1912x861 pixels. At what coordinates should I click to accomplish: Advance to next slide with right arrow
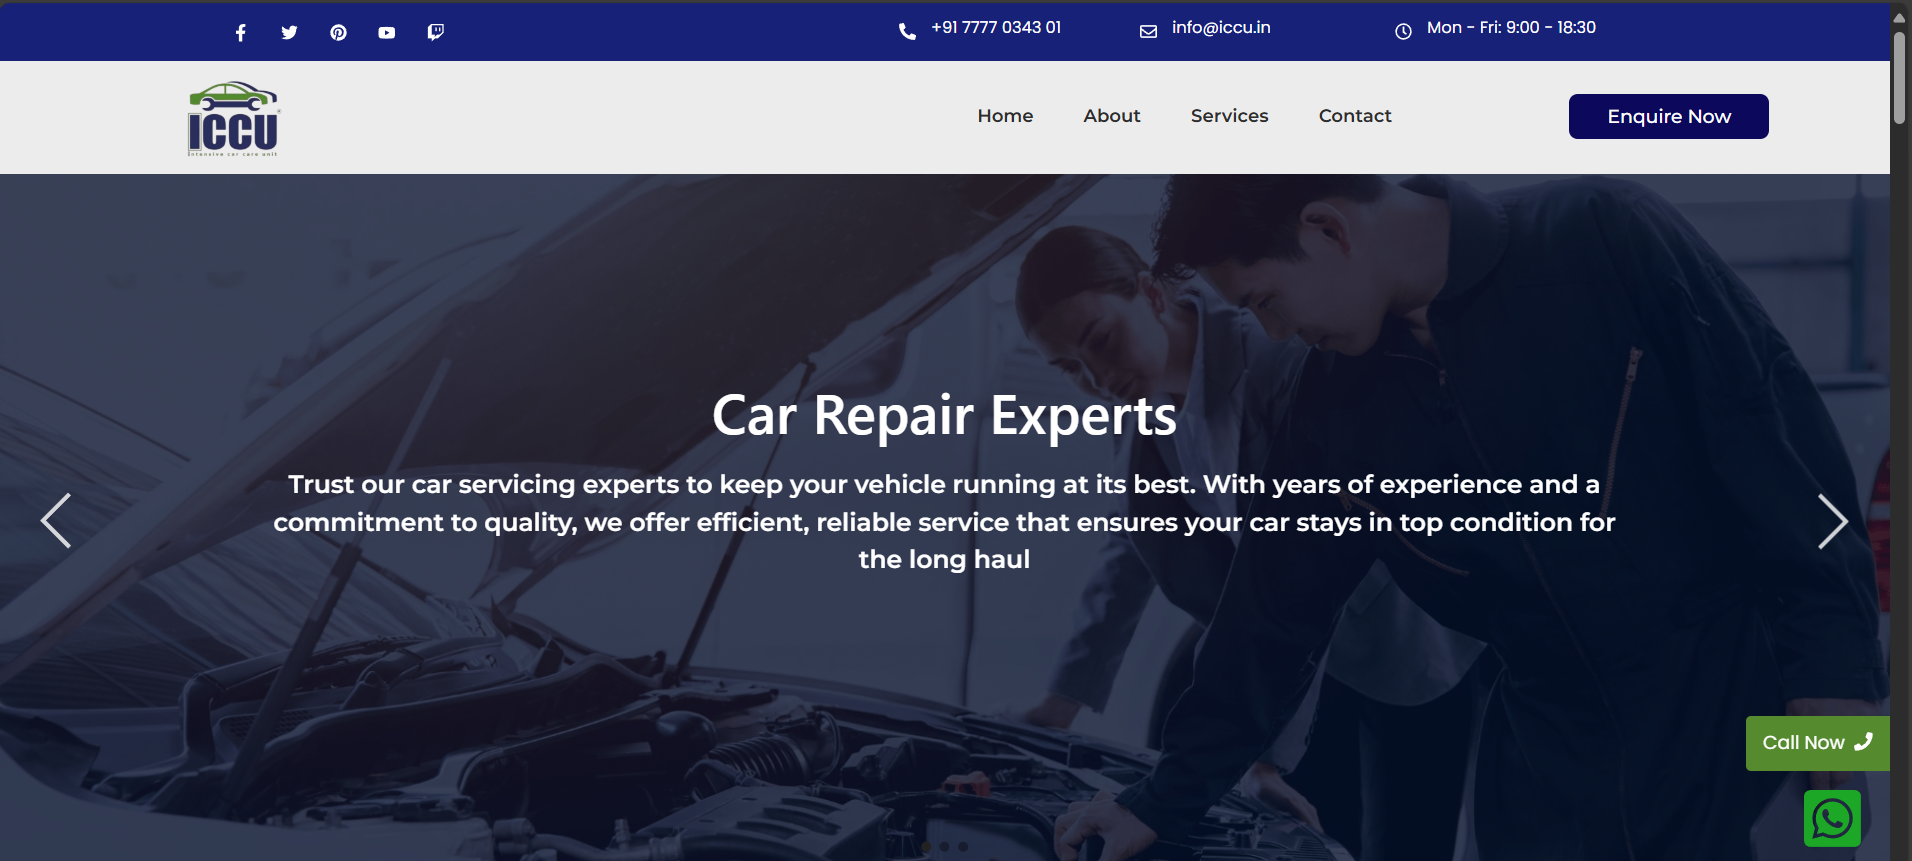click(x=1832, y=521)
